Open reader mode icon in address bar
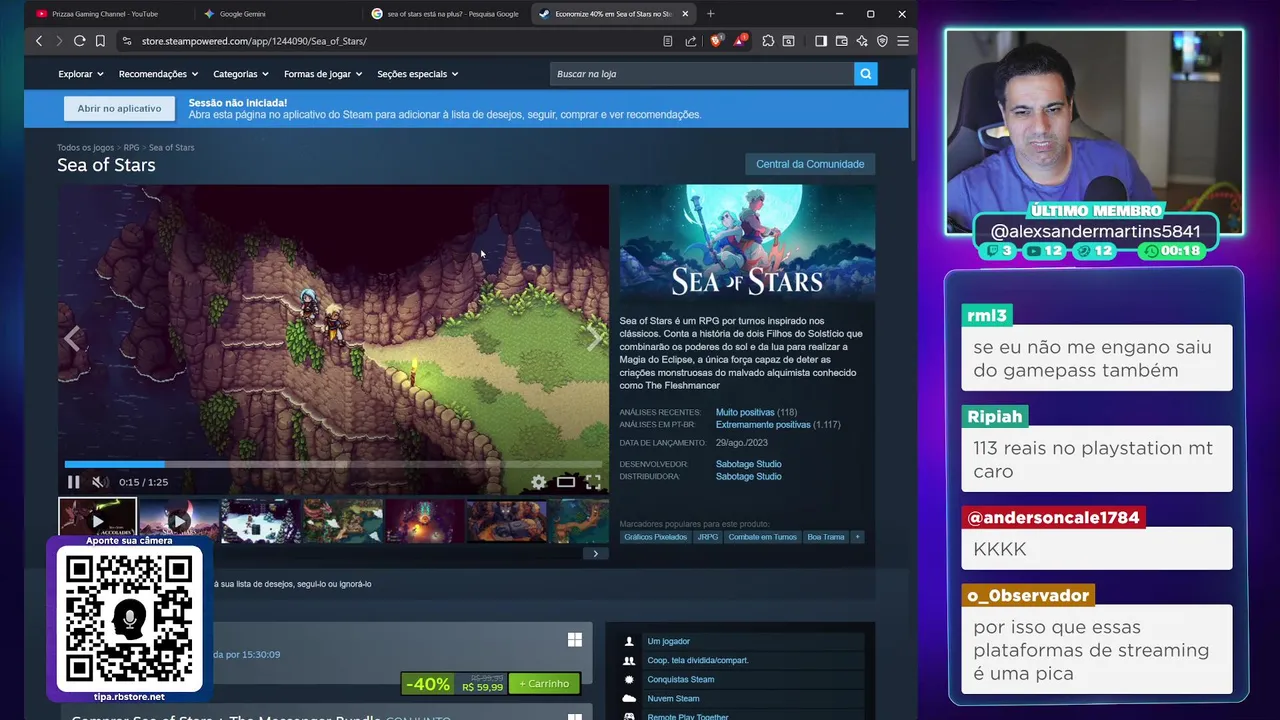 click(668, 41)
